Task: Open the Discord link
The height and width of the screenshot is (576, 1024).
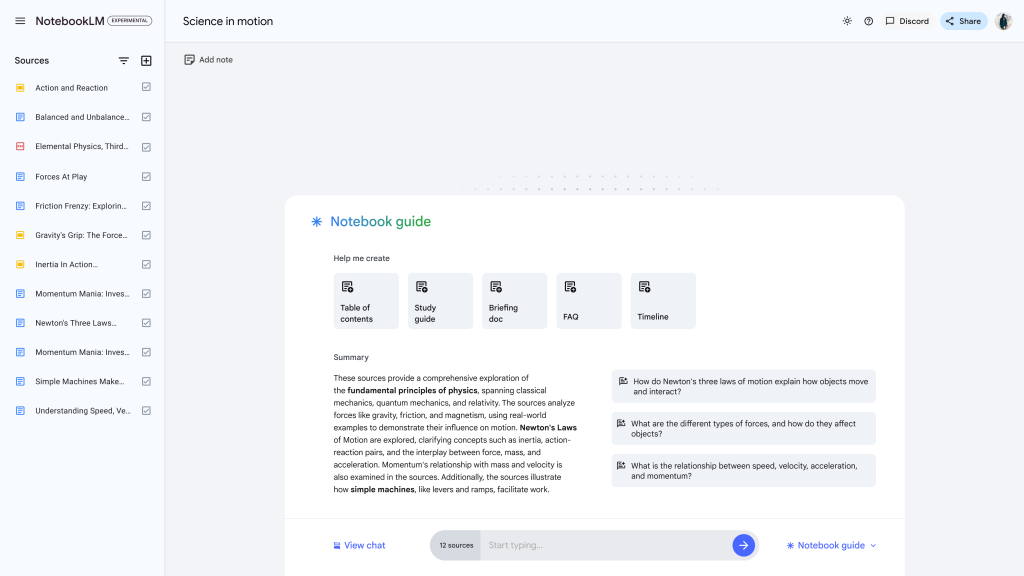Action: (905, 20)
